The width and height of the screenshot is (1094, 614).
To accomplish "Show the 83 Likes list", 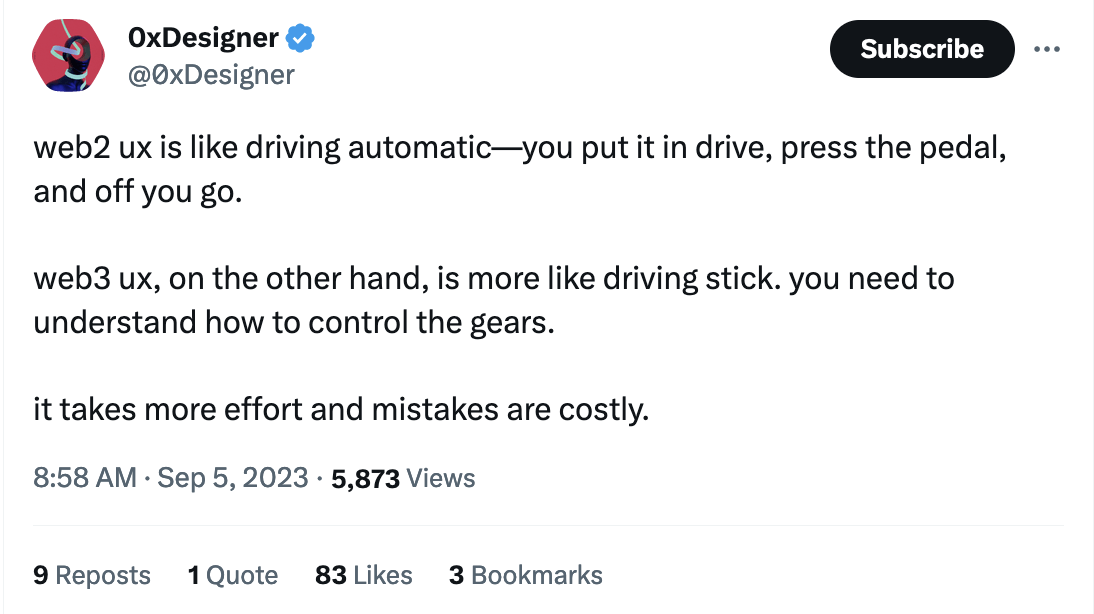I will pyautogui.click(x=363, y=575).
